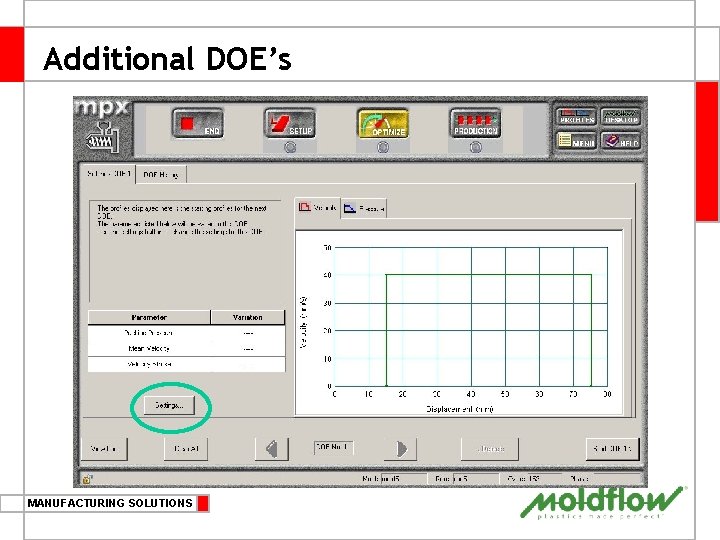The image size is (720, 540).
Task: Click the leftmost bottom bar button
Action: coord(104,449)
